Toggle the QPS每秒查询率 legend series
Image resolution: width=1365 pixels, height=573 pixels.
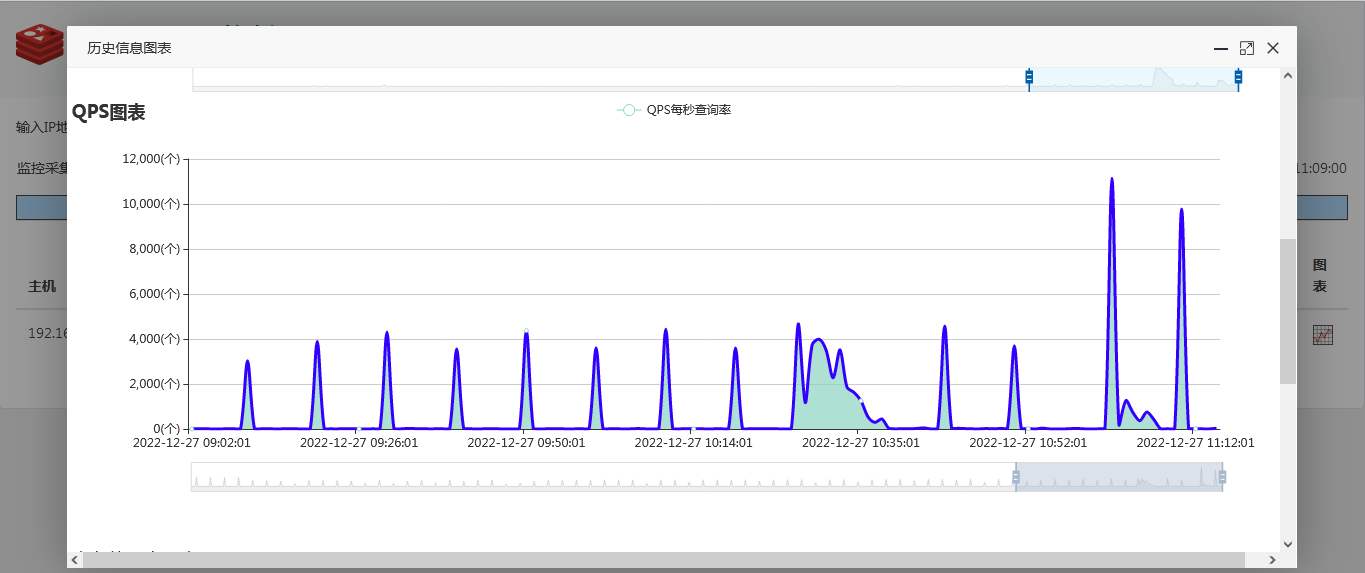674,110
